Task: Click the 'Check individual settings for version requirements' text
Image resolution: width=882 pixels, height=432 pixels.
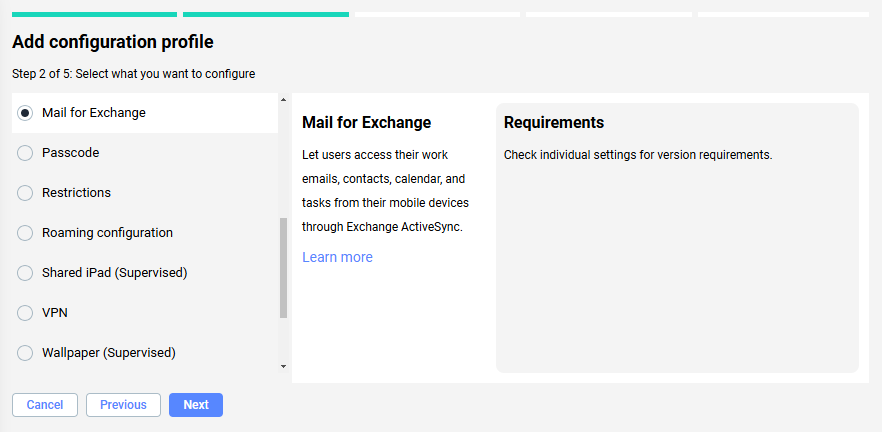Action: click(x=638, y=155)
